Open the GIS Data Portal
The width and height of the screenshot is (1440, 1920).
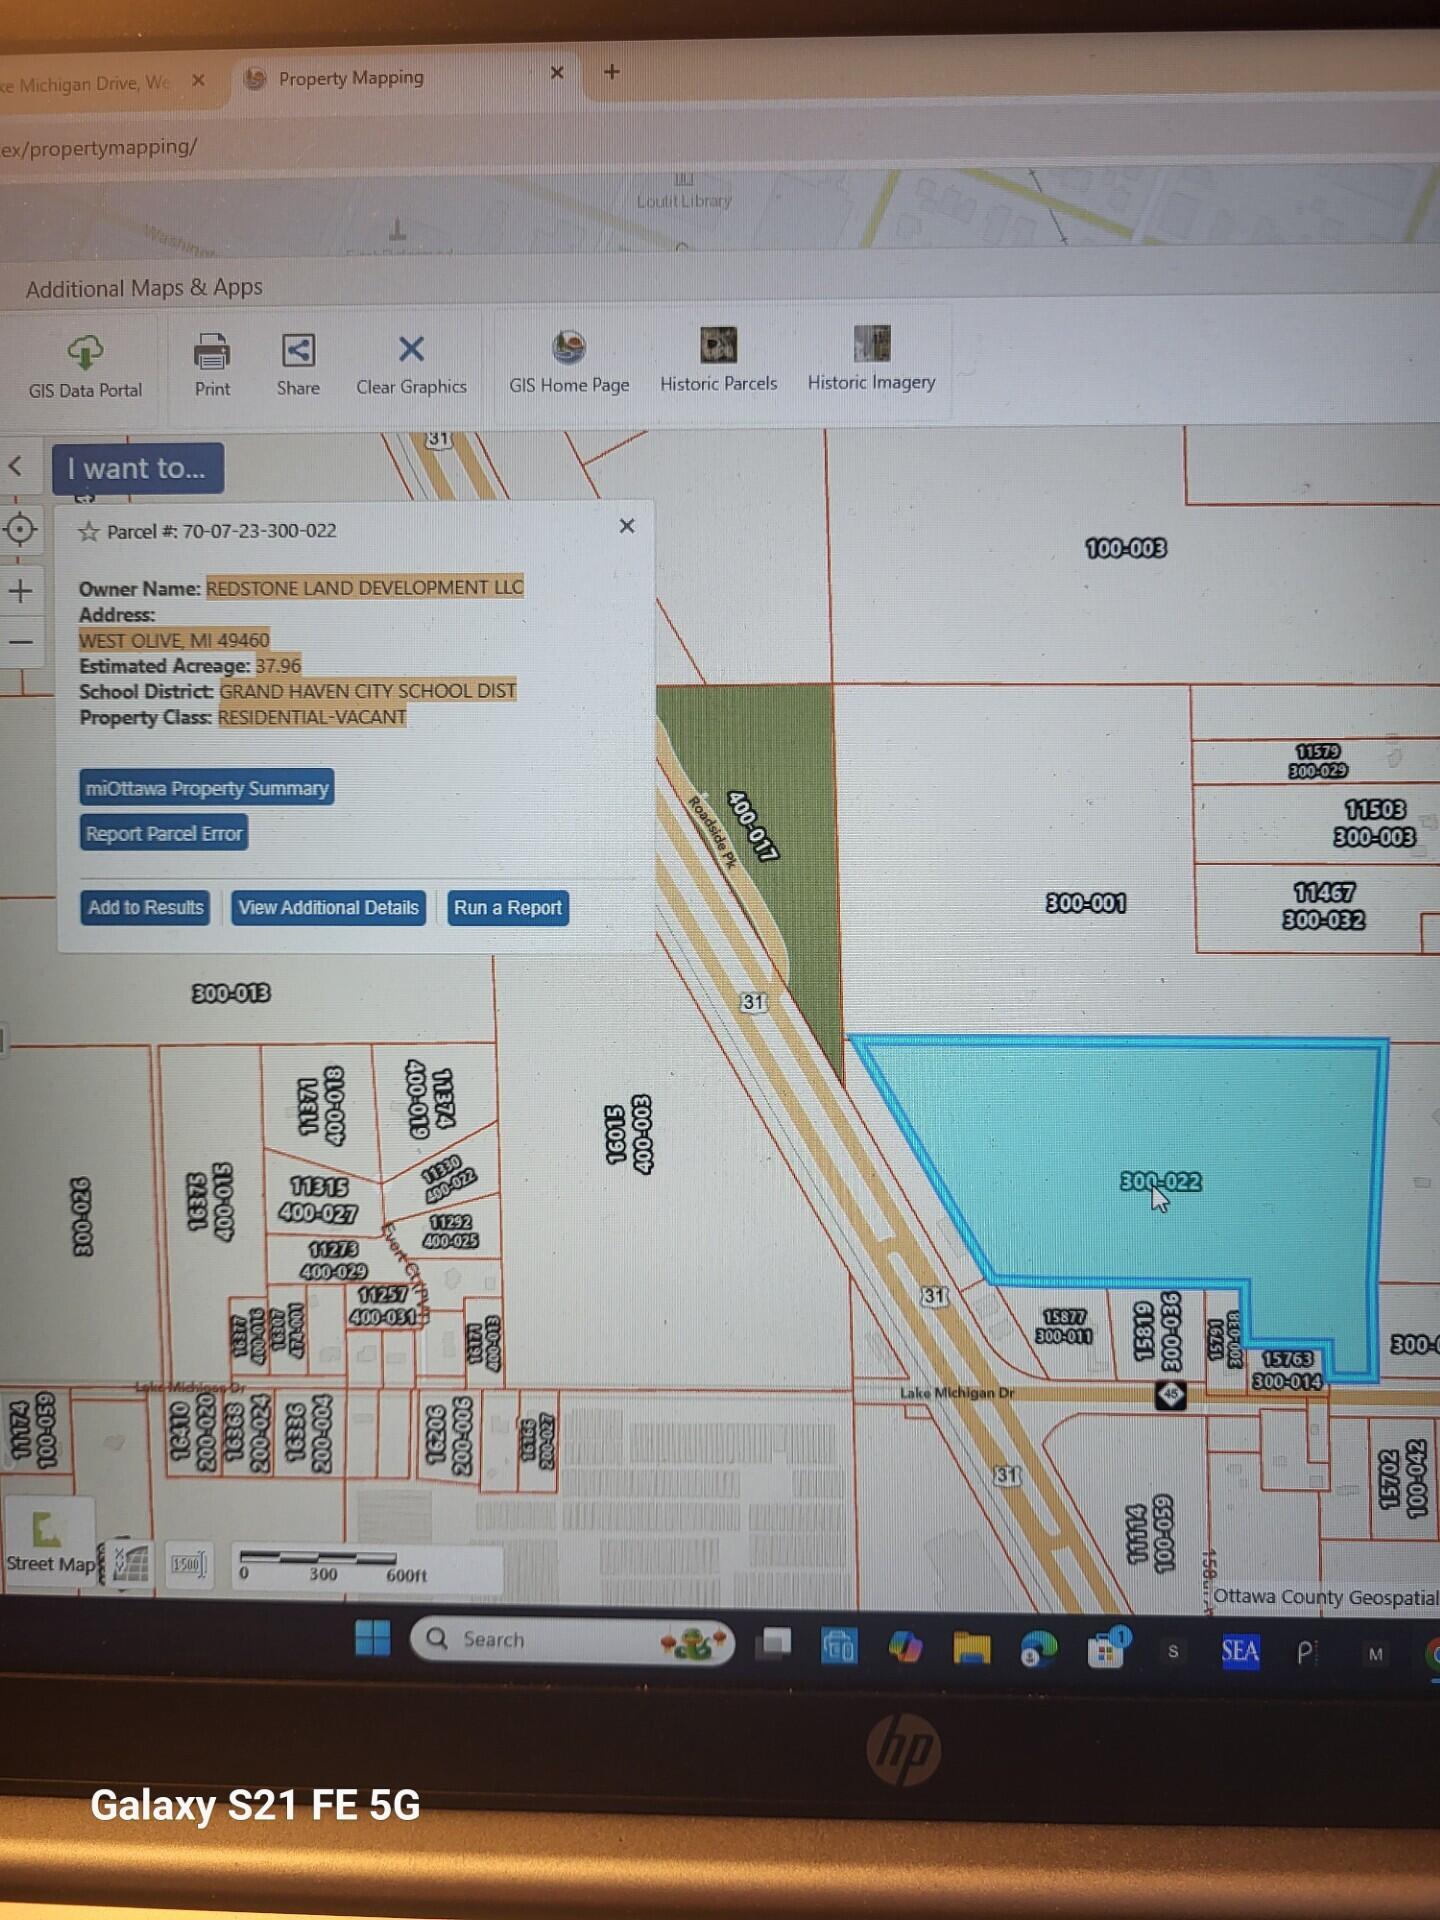(85, 366)
